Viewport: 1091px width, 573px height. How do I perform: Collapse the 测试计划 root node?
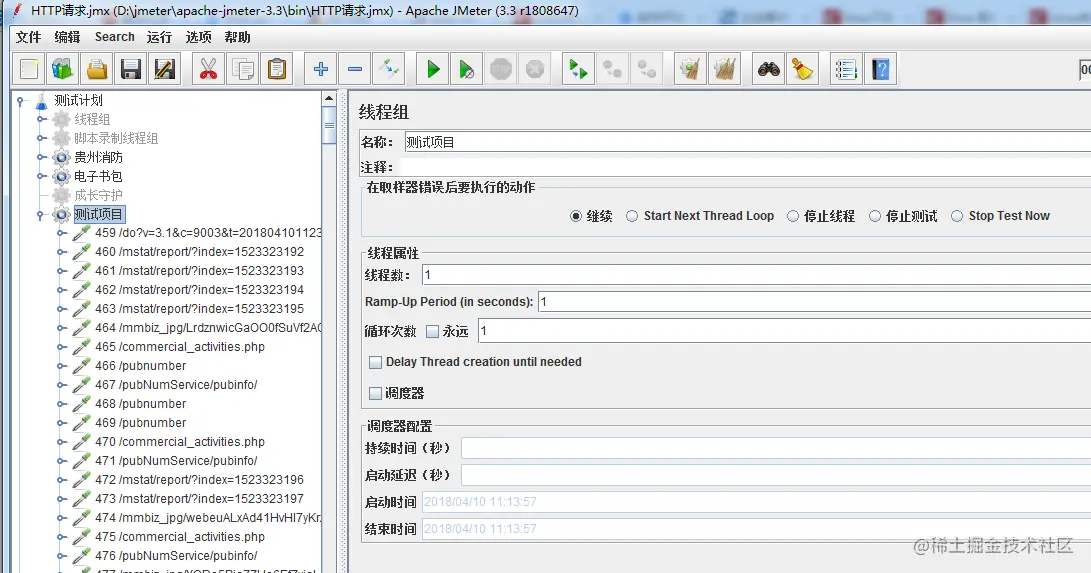(x=21, y=101)
